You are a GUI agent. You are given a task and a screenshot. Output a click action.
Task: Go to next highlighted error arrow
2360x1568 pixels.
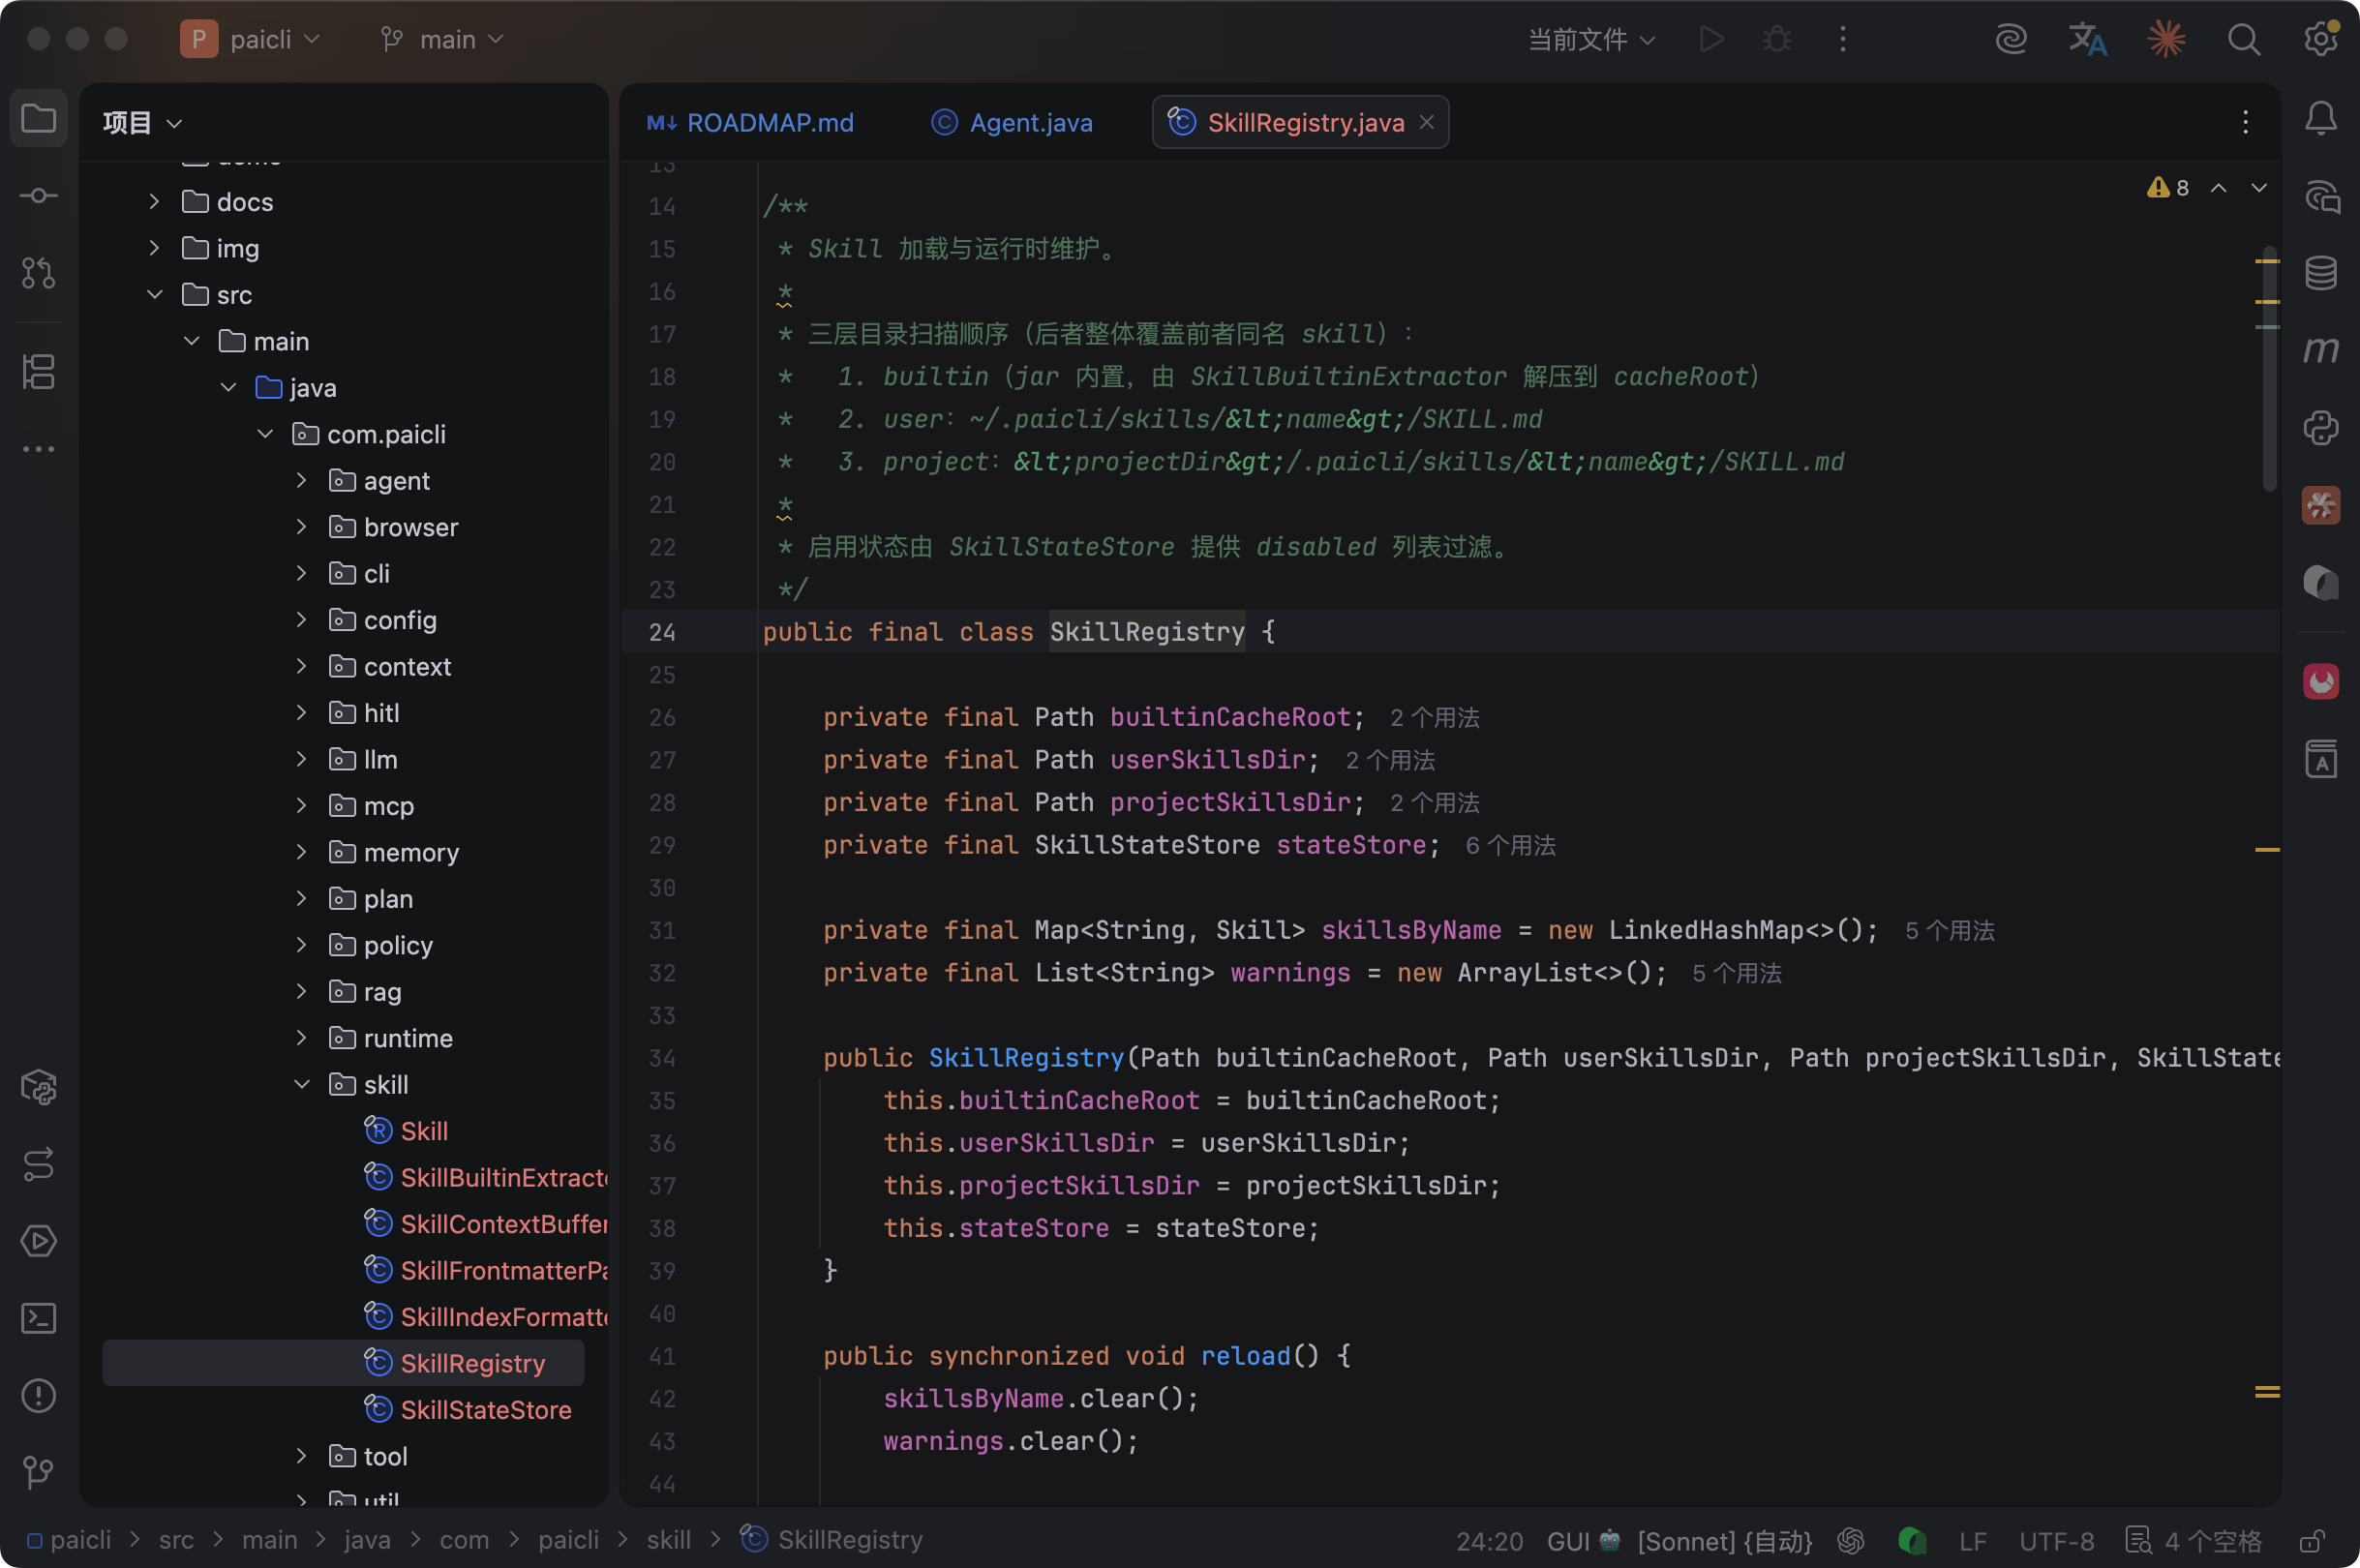[2259, 188]
